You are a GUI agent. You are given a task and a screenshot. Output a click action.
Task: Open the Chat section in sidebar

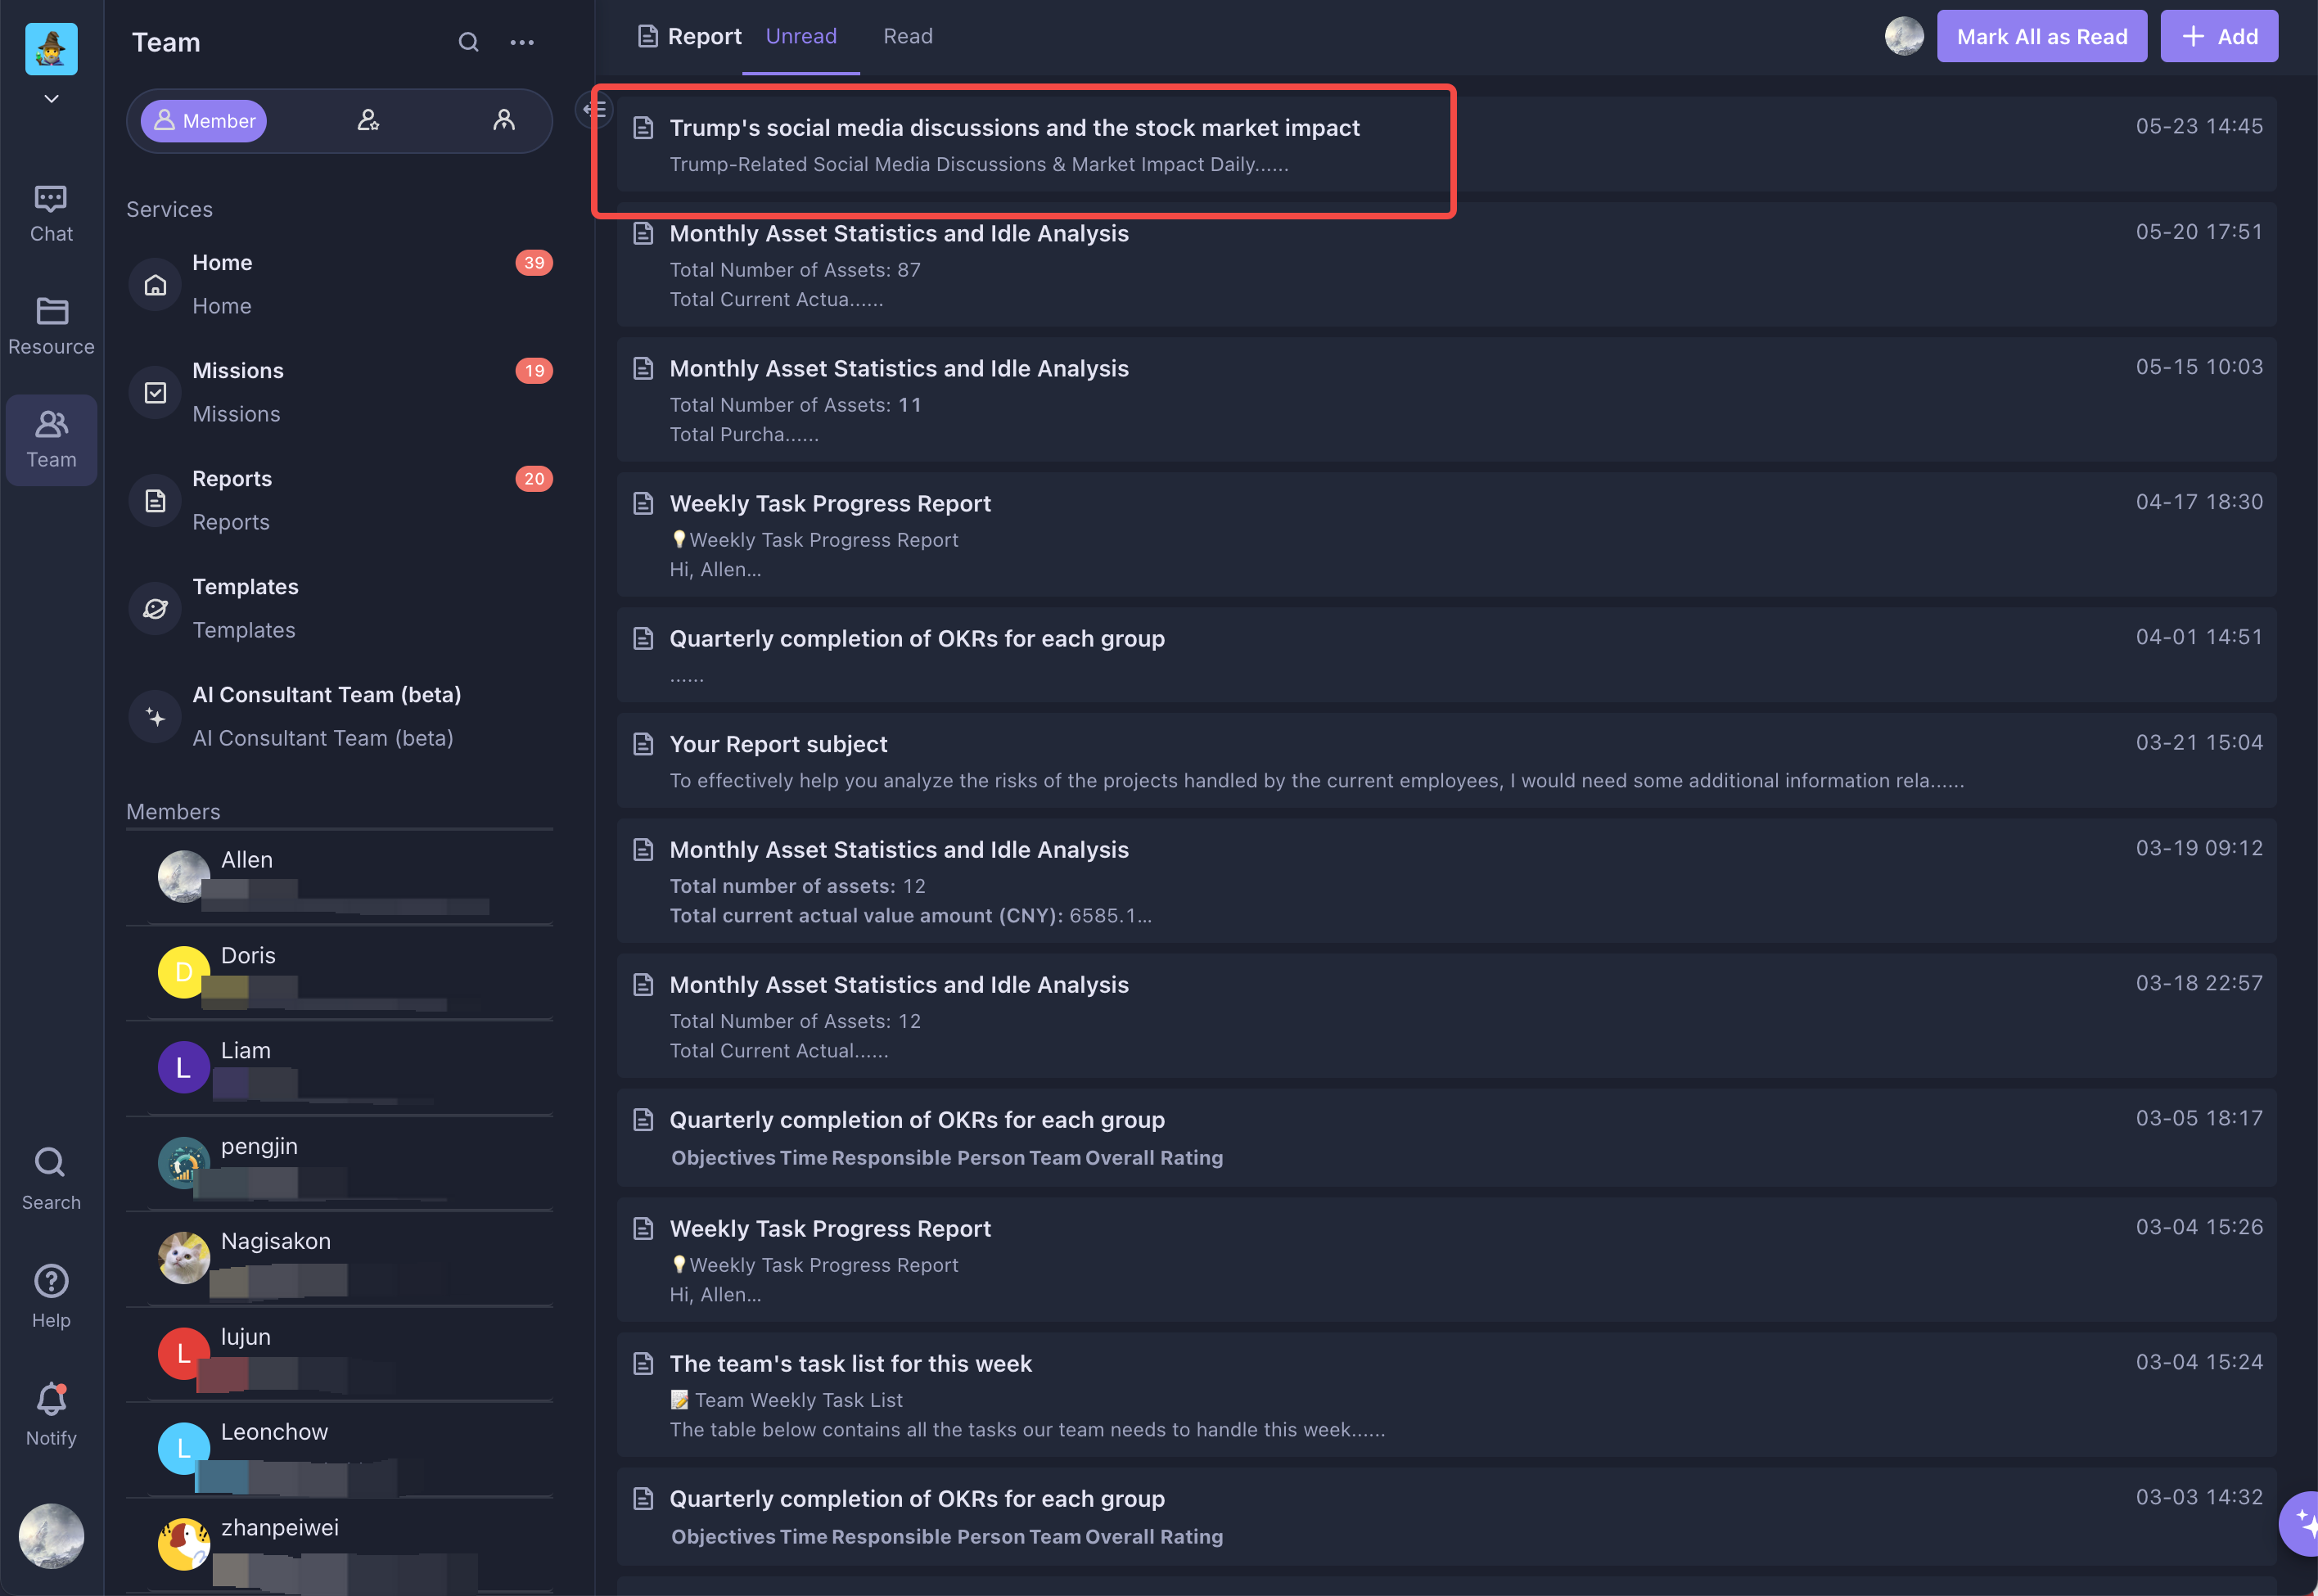coord(51,214)
